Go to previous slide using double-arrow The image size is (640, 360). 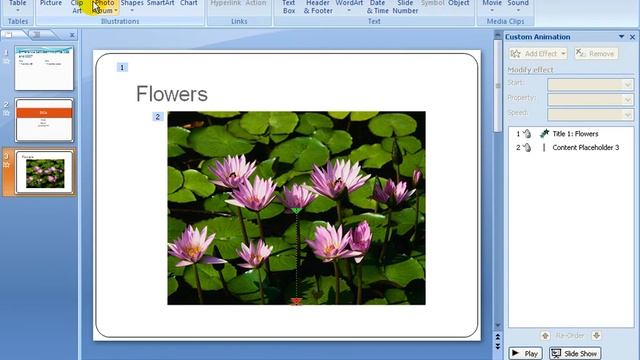pyautogui.click(x=498, y=337)
